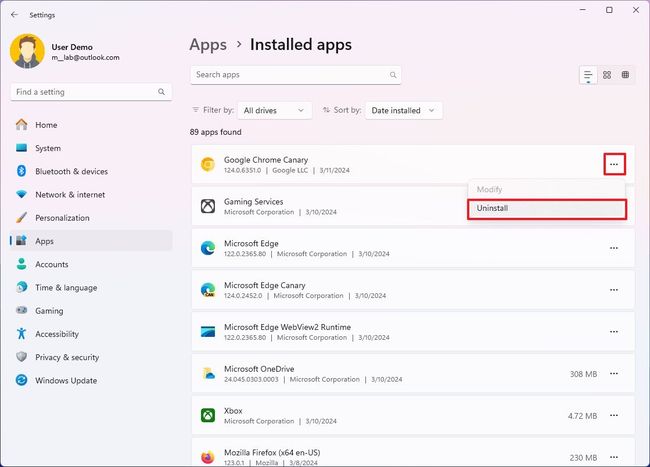Select Uninstall from the context menu
The height and width of the screenshot is (467, 650).
point(546,208)
